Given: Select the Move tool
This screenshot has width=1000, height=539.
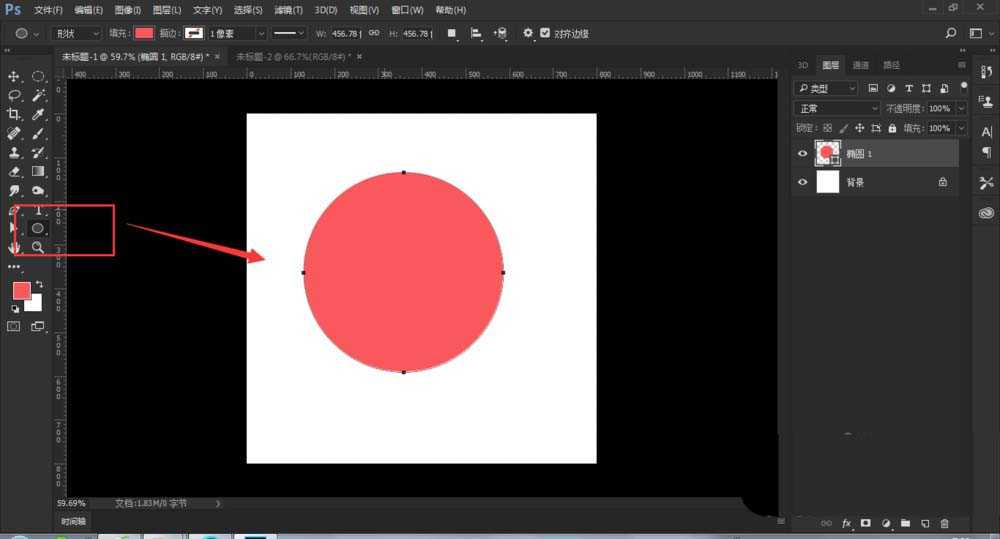Looking at the screenshot, I should (14, 76).
